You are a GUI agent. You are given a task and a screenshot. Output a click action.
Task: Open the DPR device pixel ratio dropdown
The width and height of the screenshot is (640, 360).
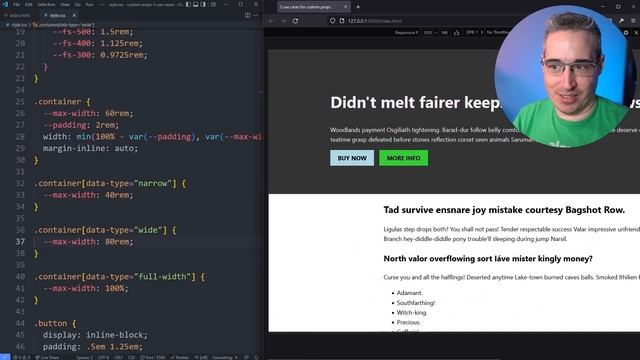[x=474, y=33]
